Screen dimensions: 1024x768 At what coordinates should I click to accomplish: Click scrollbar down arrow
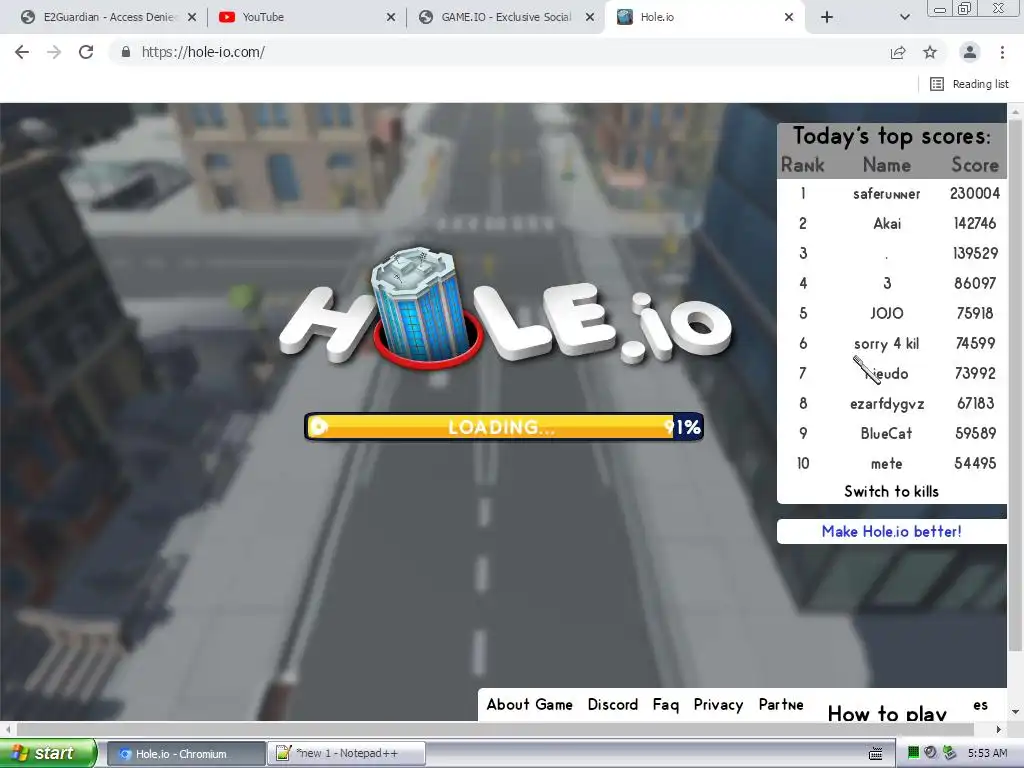(1015, 712)
